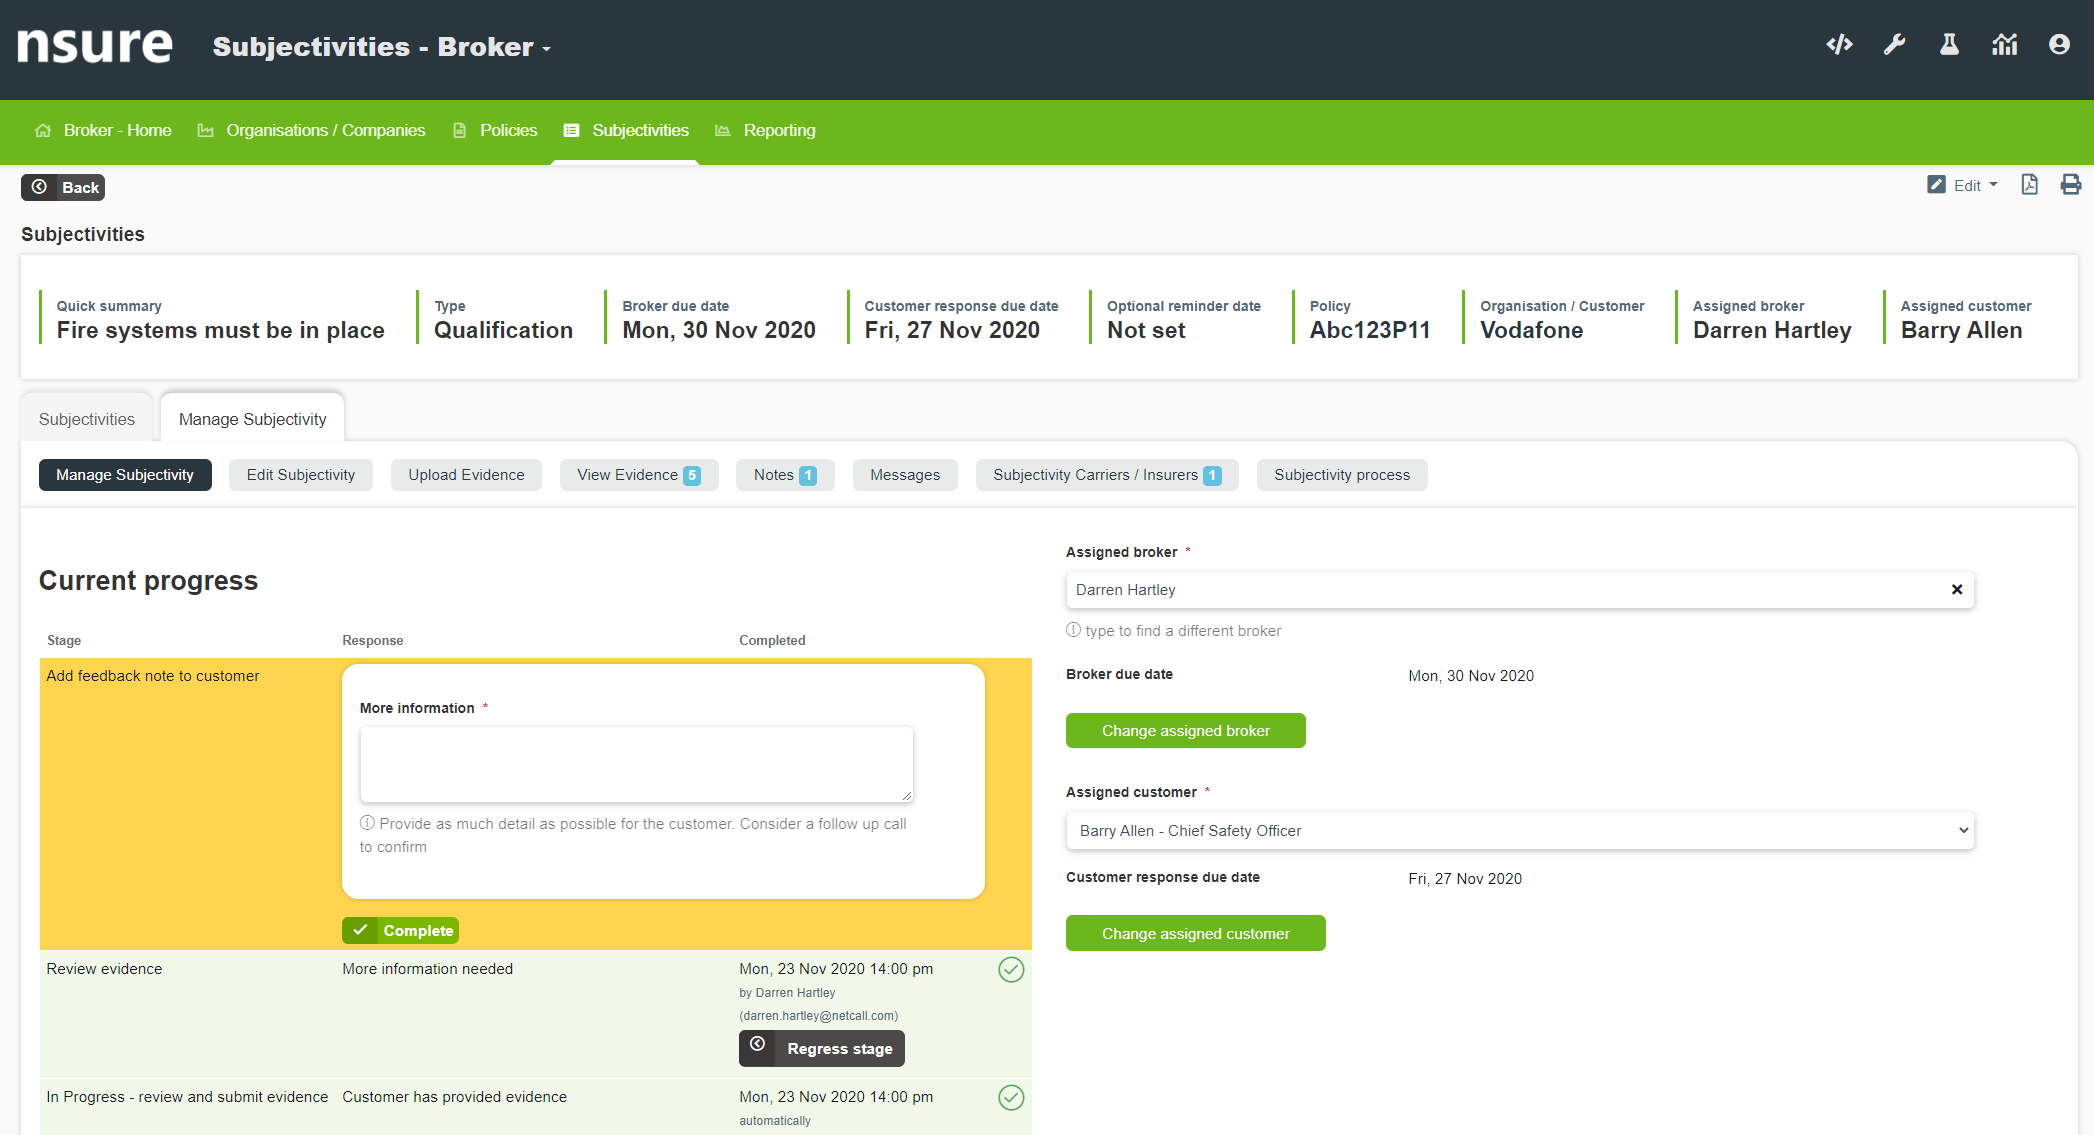
Task: Click the code brackets icon in header
Action: coord(1839,44)
